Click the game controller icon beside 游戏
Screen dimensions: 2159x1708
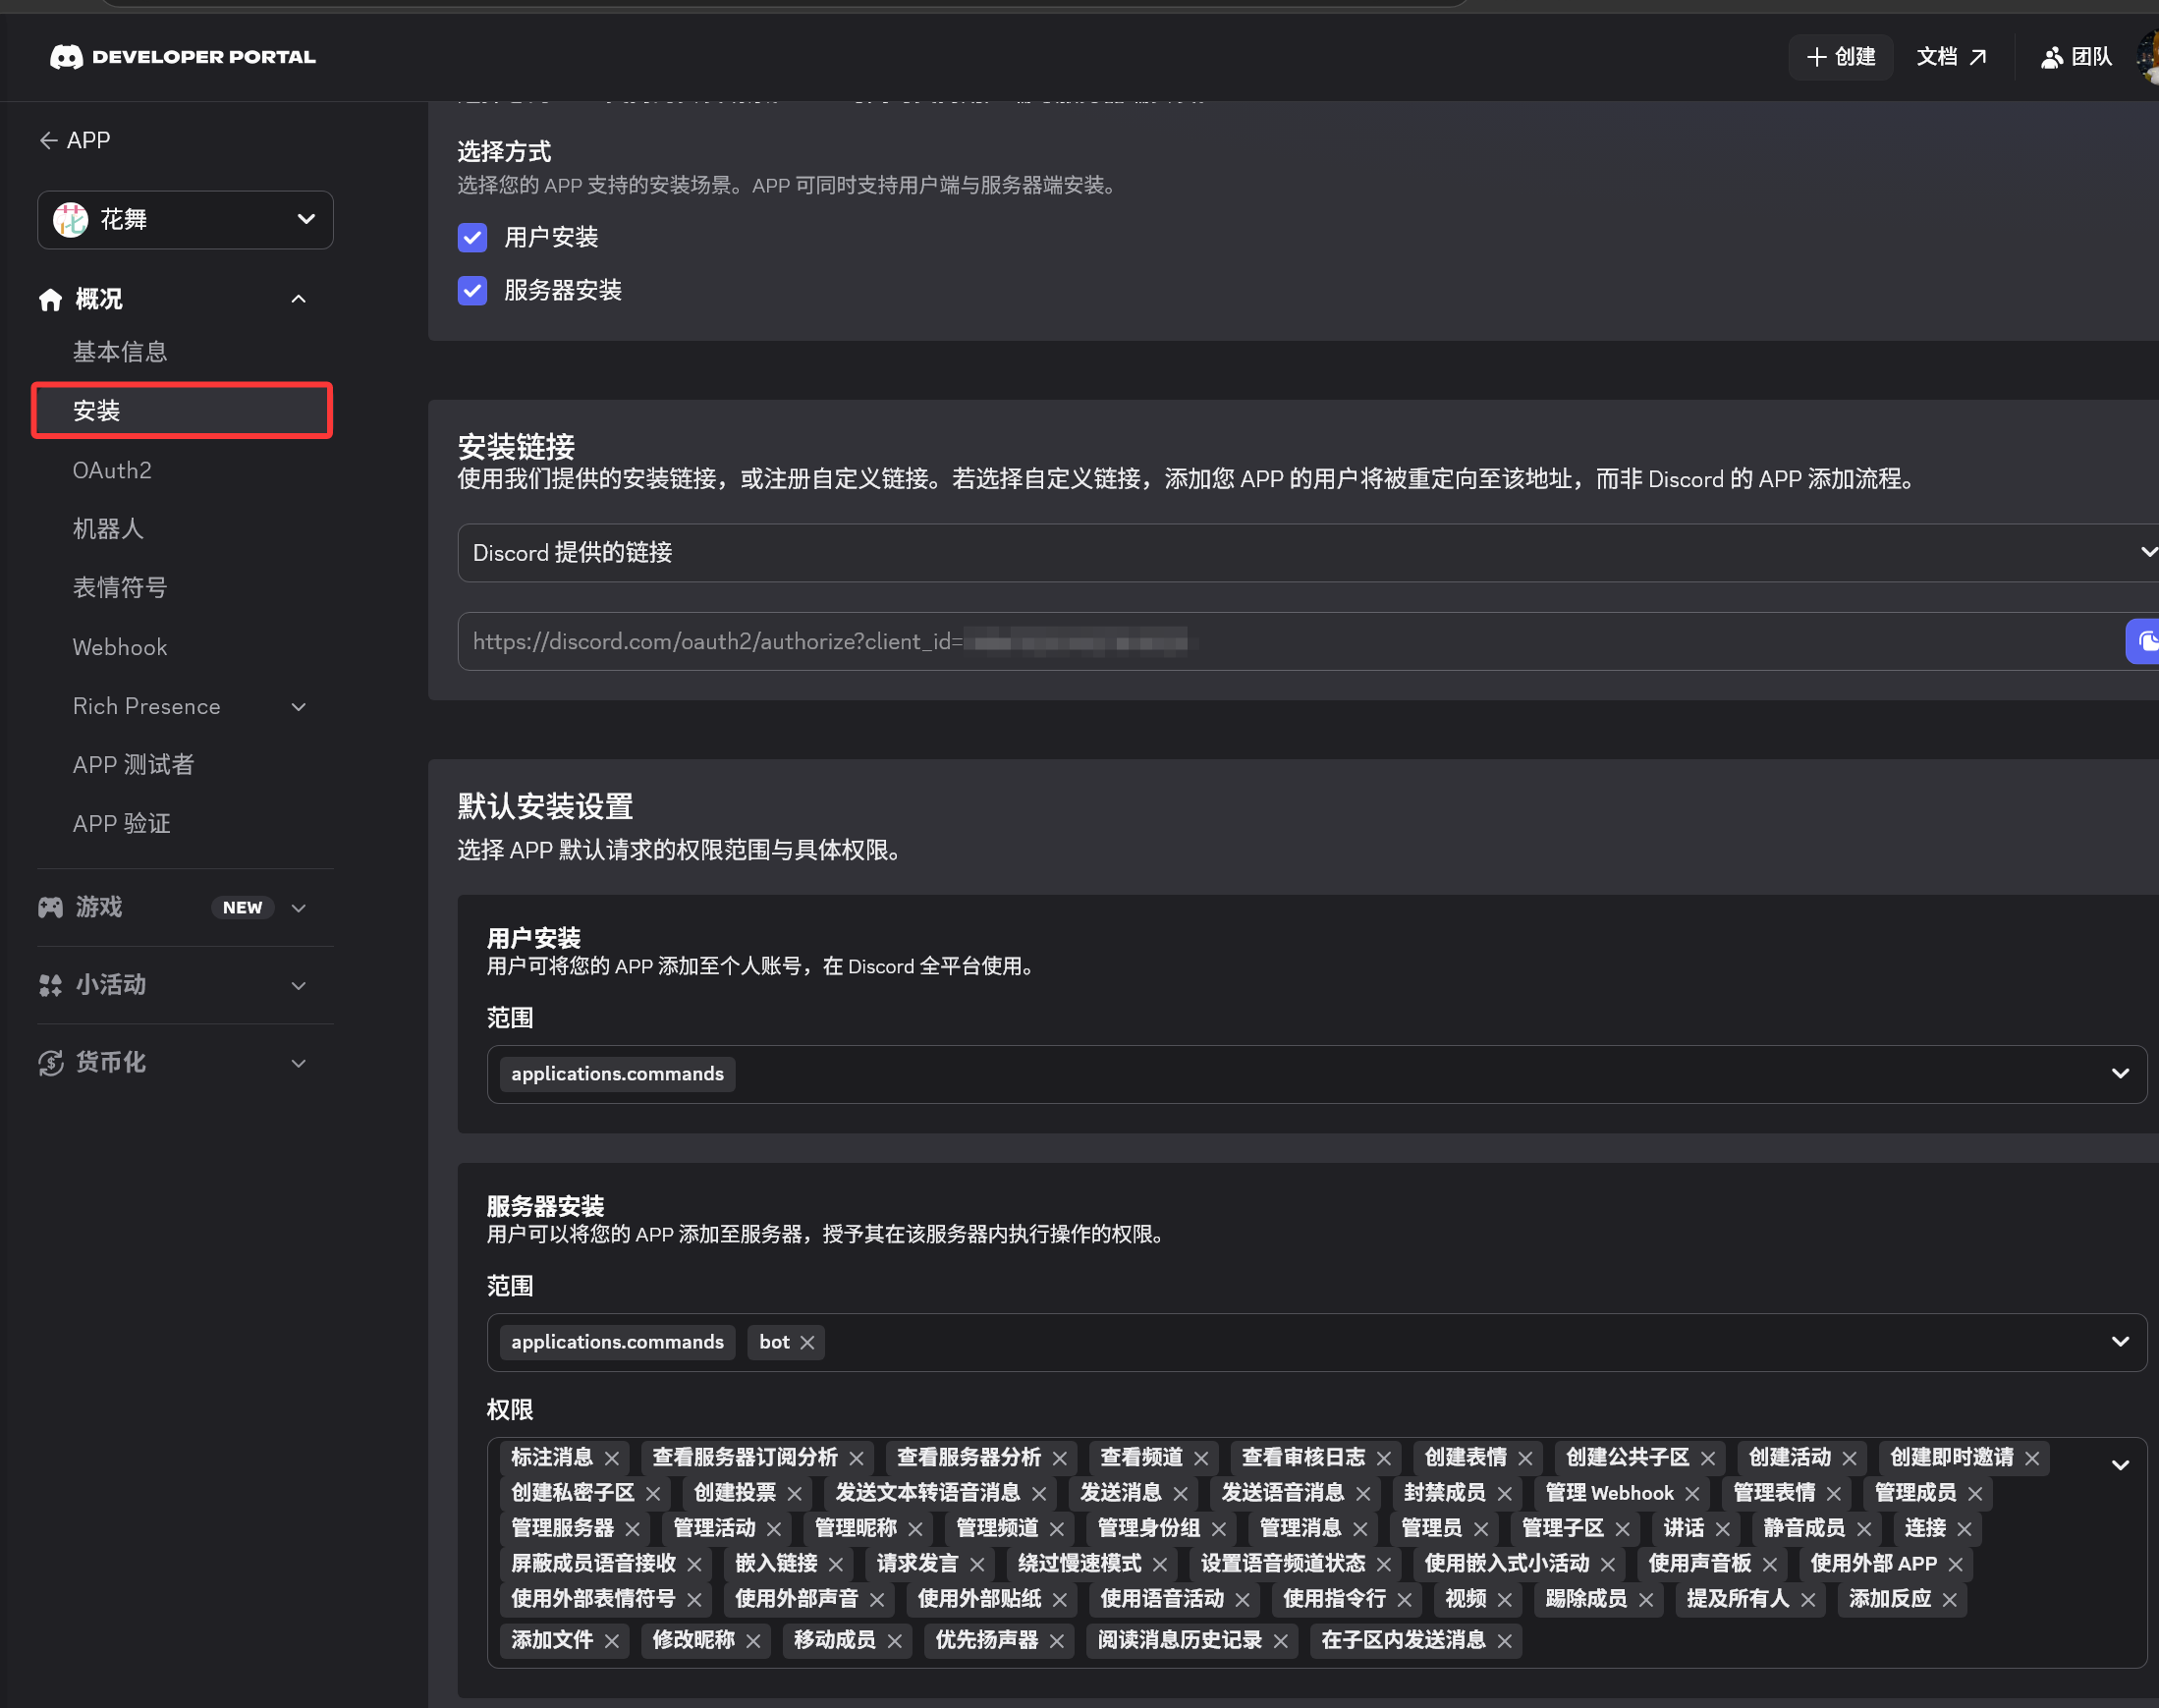[x=50, y=907]
